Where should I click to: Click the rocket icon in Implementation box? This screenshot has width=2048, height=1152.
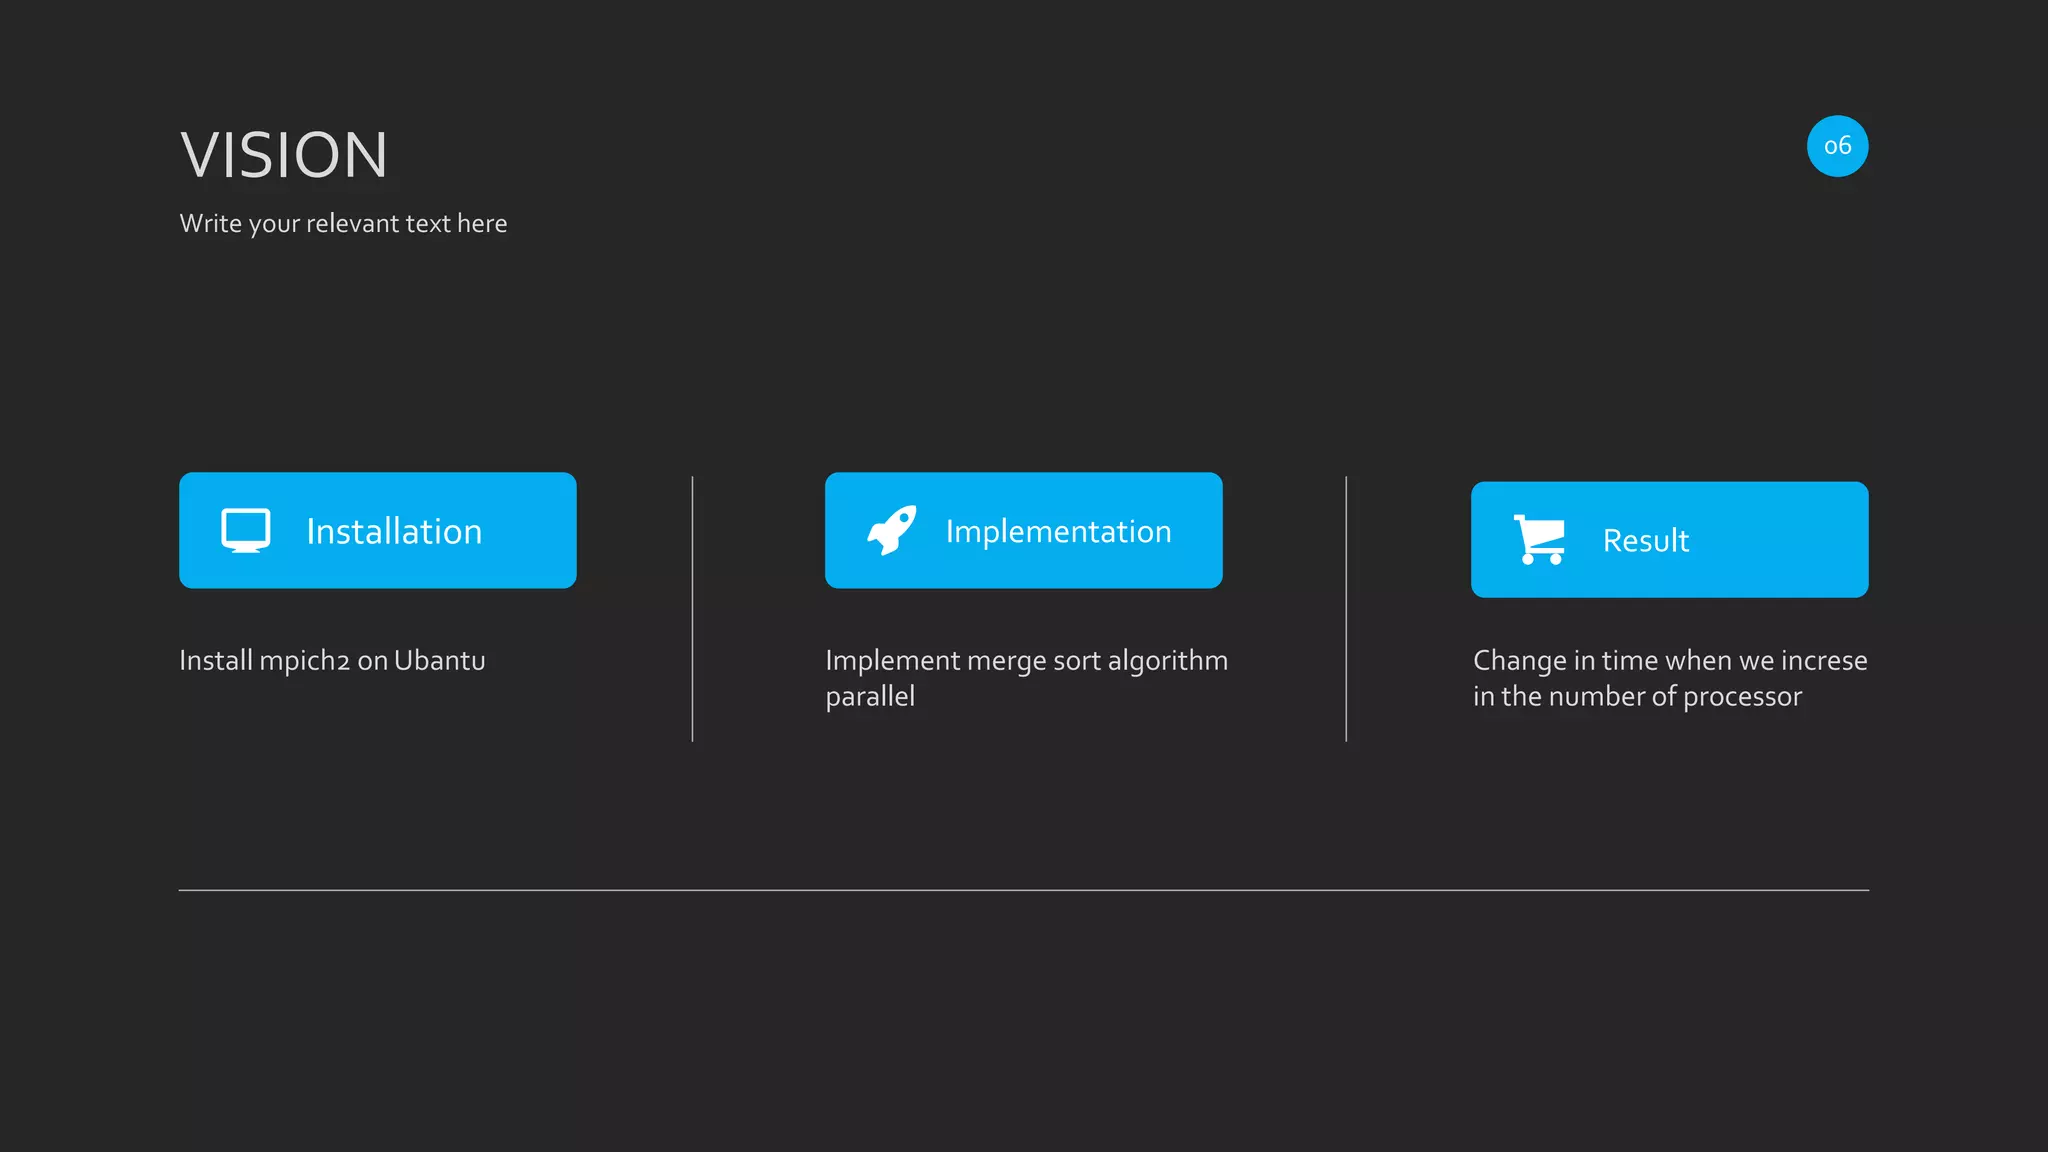(892, 530)
